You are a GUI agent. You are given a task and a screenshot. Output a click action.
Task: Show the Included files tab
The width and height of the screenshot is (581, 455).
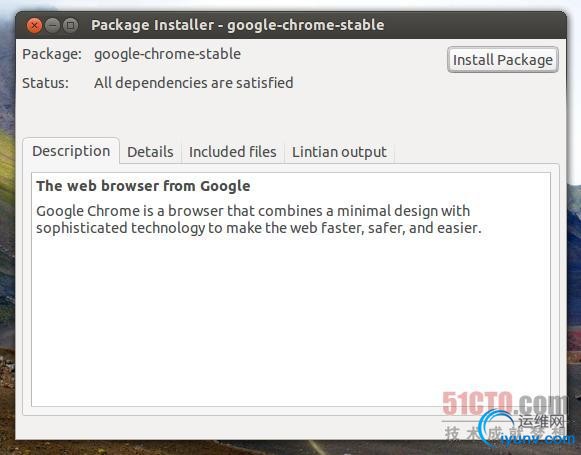pyautogui.click(x=233, y=152)
